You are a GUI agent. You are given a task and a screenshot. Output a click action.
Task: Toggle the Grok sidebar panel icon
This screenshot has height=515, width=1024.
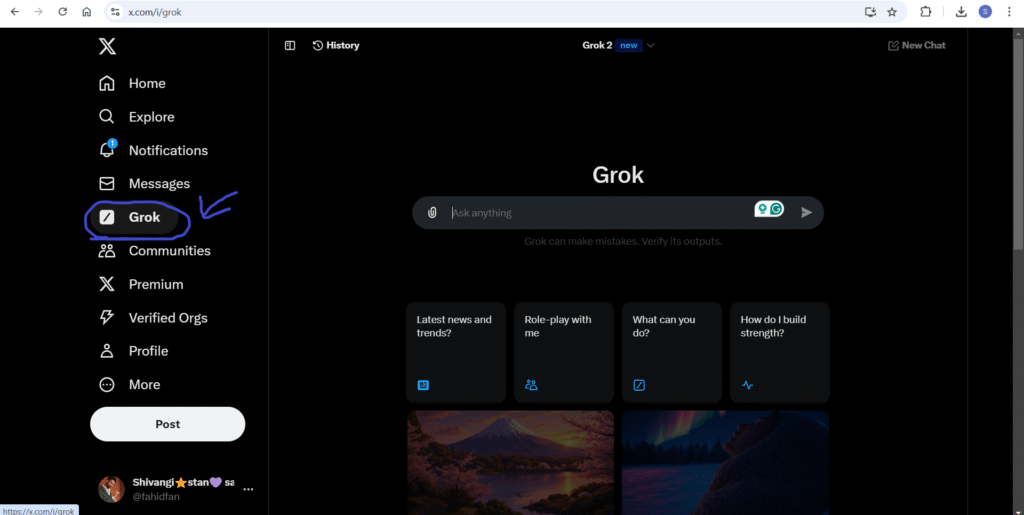click(290, 45)
